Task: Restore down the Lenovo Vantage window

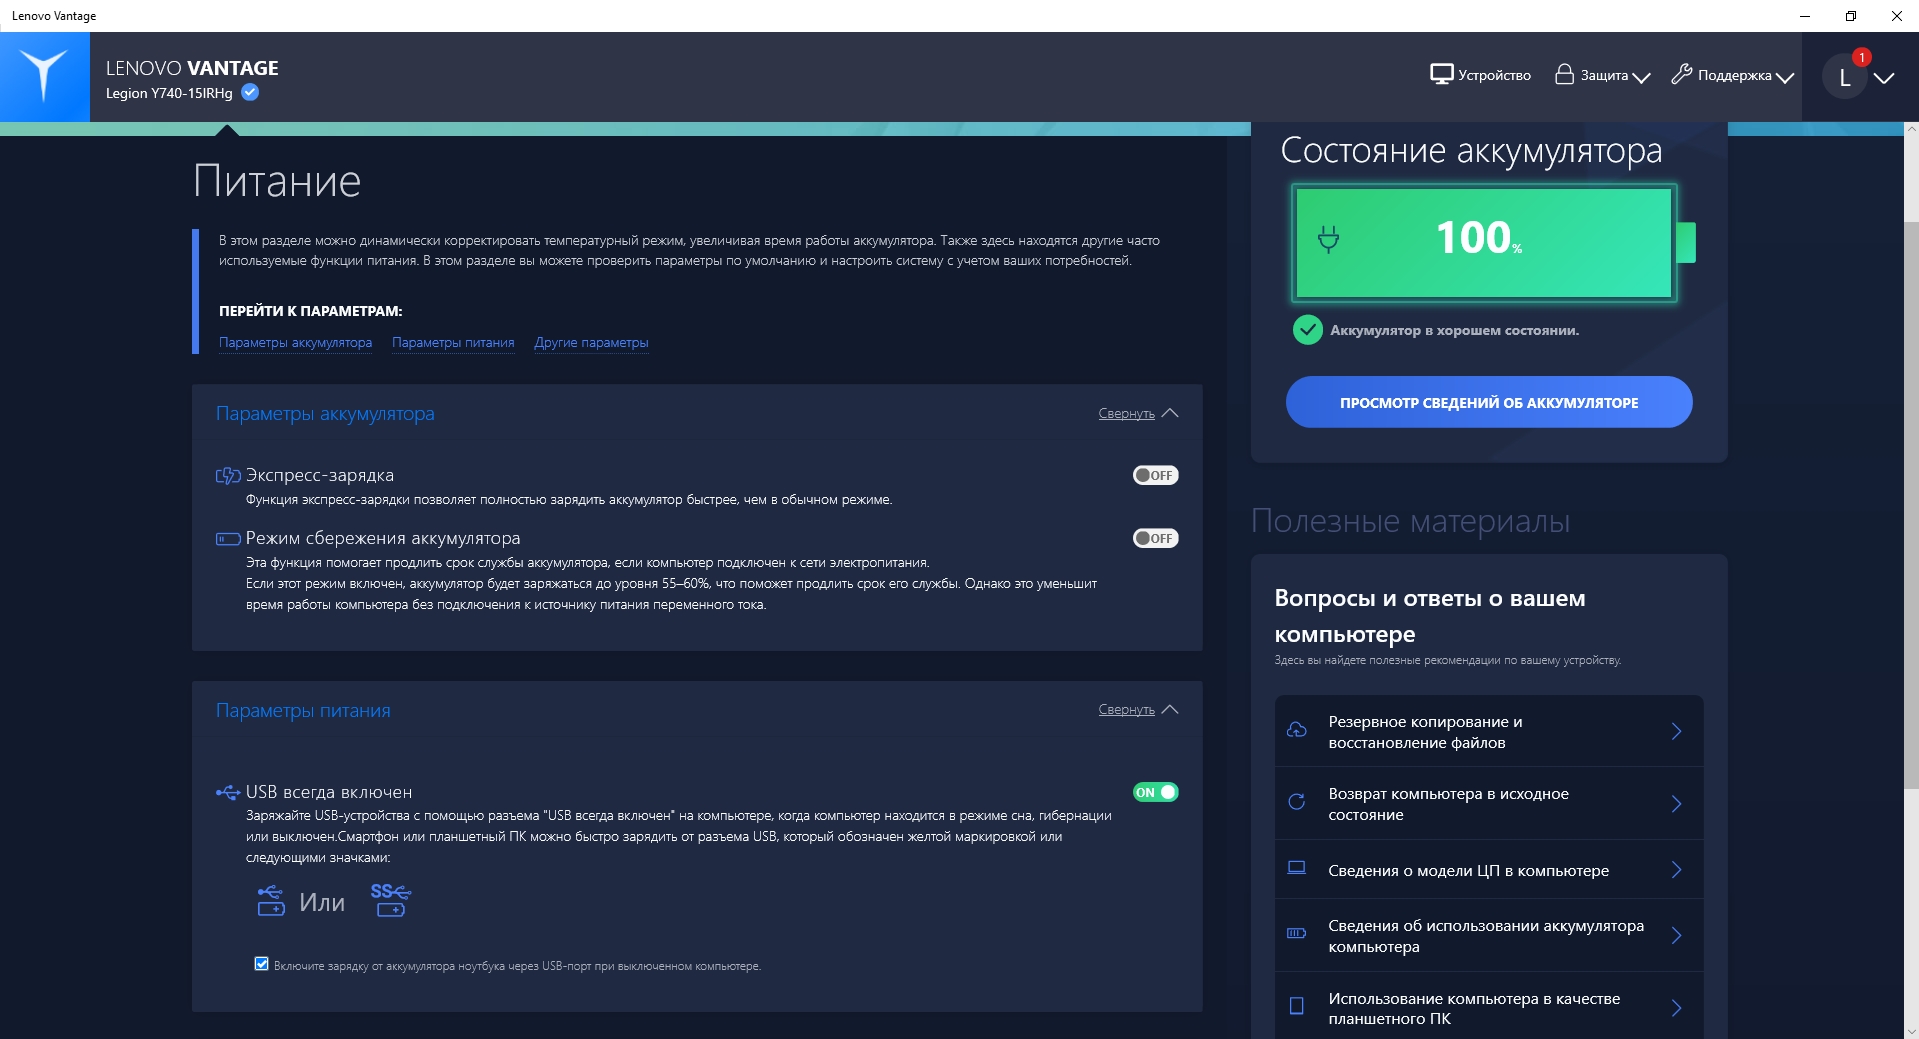Action: (x=1851, y=16)
